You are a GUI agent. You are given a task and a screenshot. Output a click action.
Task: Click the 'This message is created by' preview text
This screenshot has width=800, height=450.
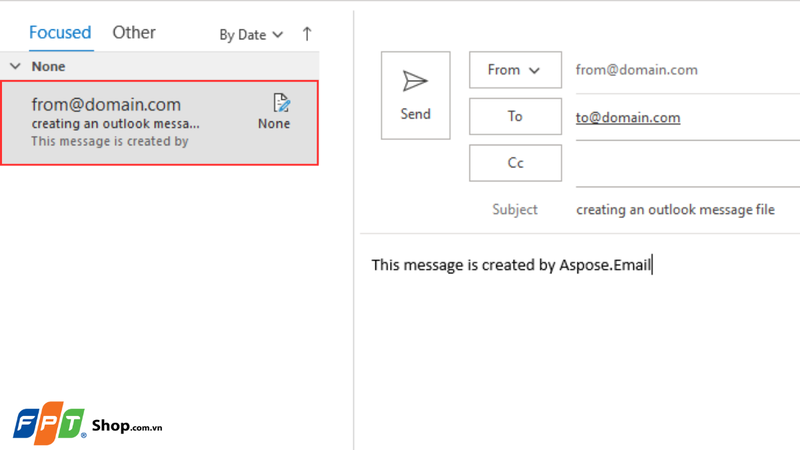pyautogui.click(x=110, y=141)
